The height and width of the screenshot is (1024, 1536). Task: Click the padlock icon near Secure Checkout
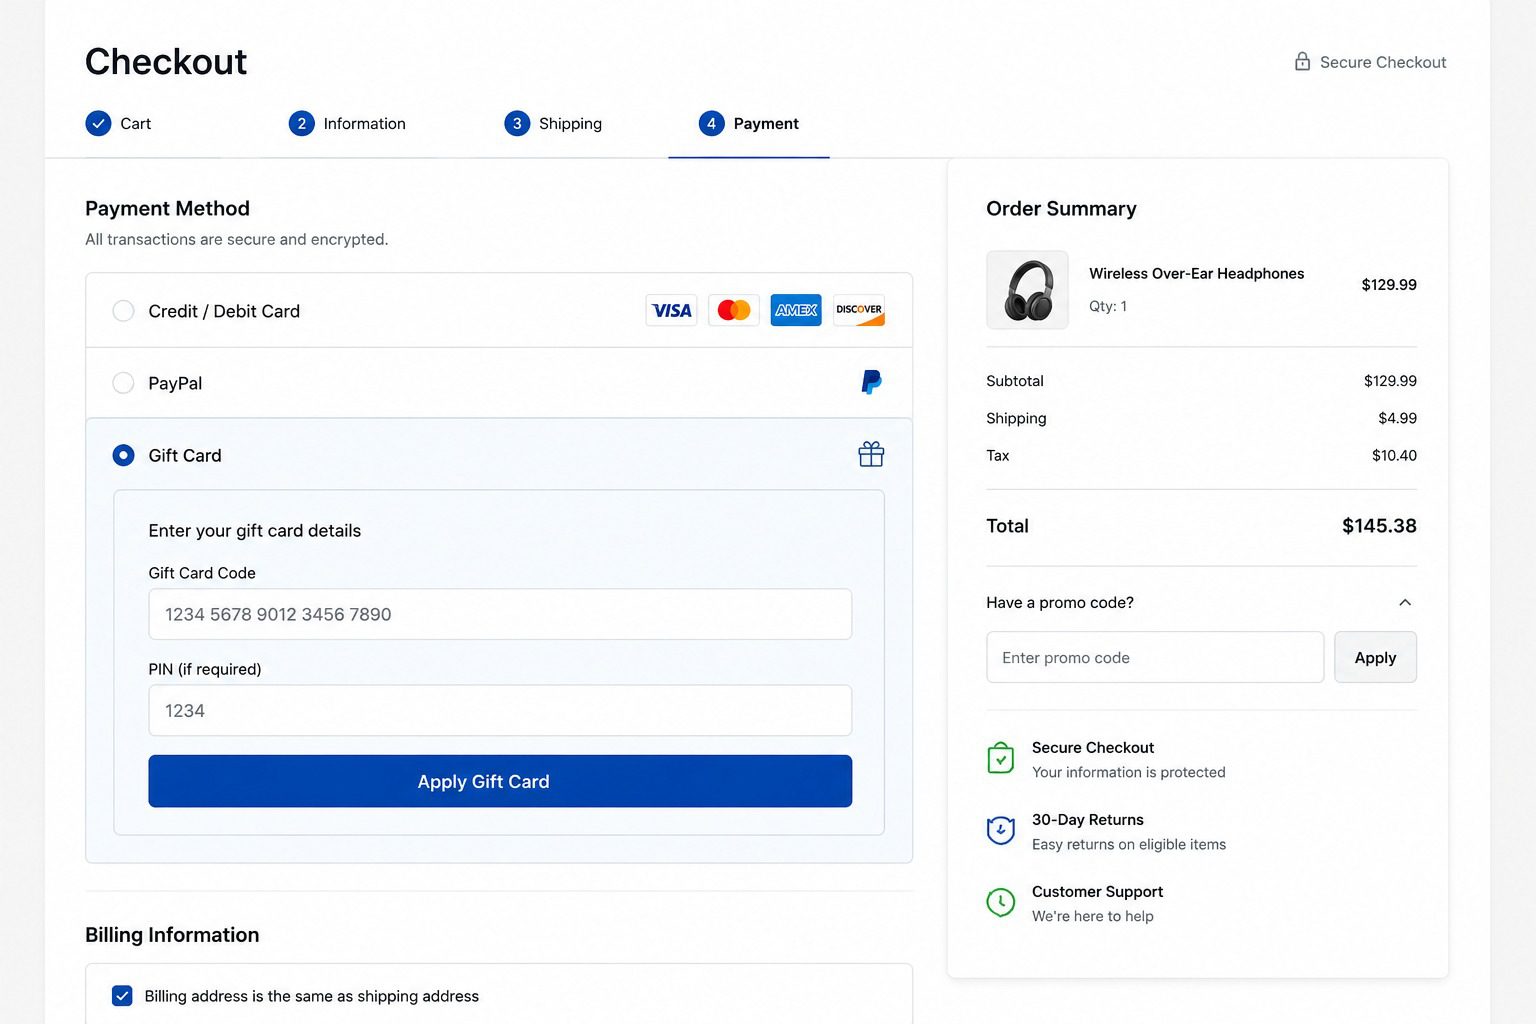[1302, 61]
